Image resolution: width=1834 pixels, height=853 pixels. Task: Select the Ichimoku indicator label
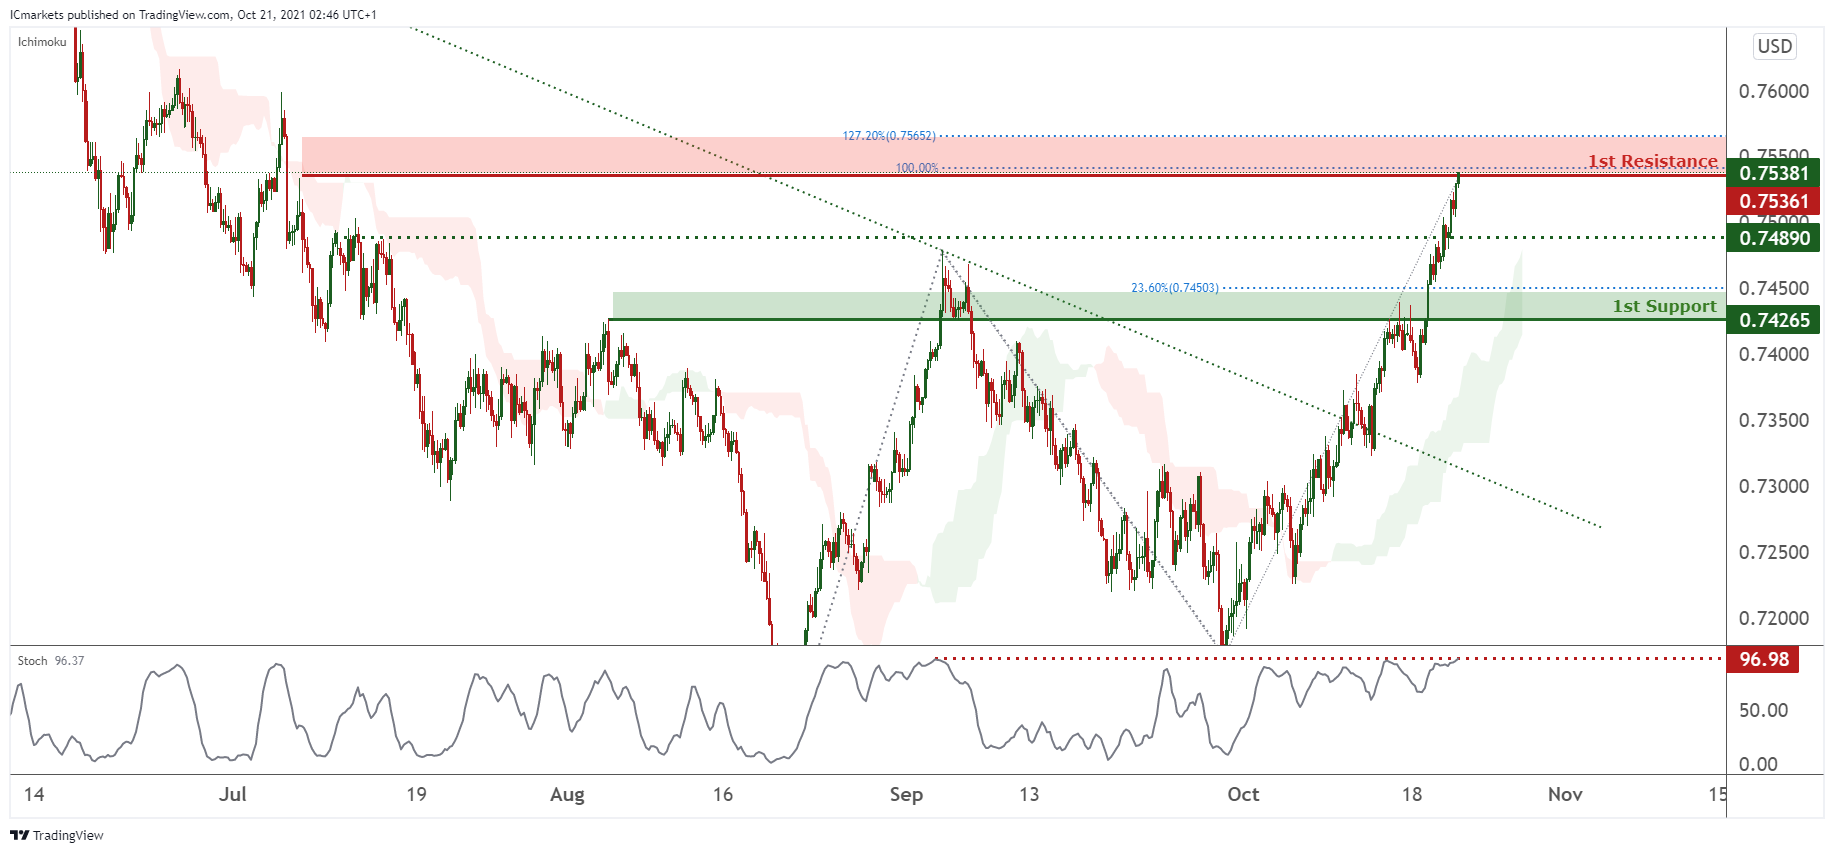click(x=42, y=42)
